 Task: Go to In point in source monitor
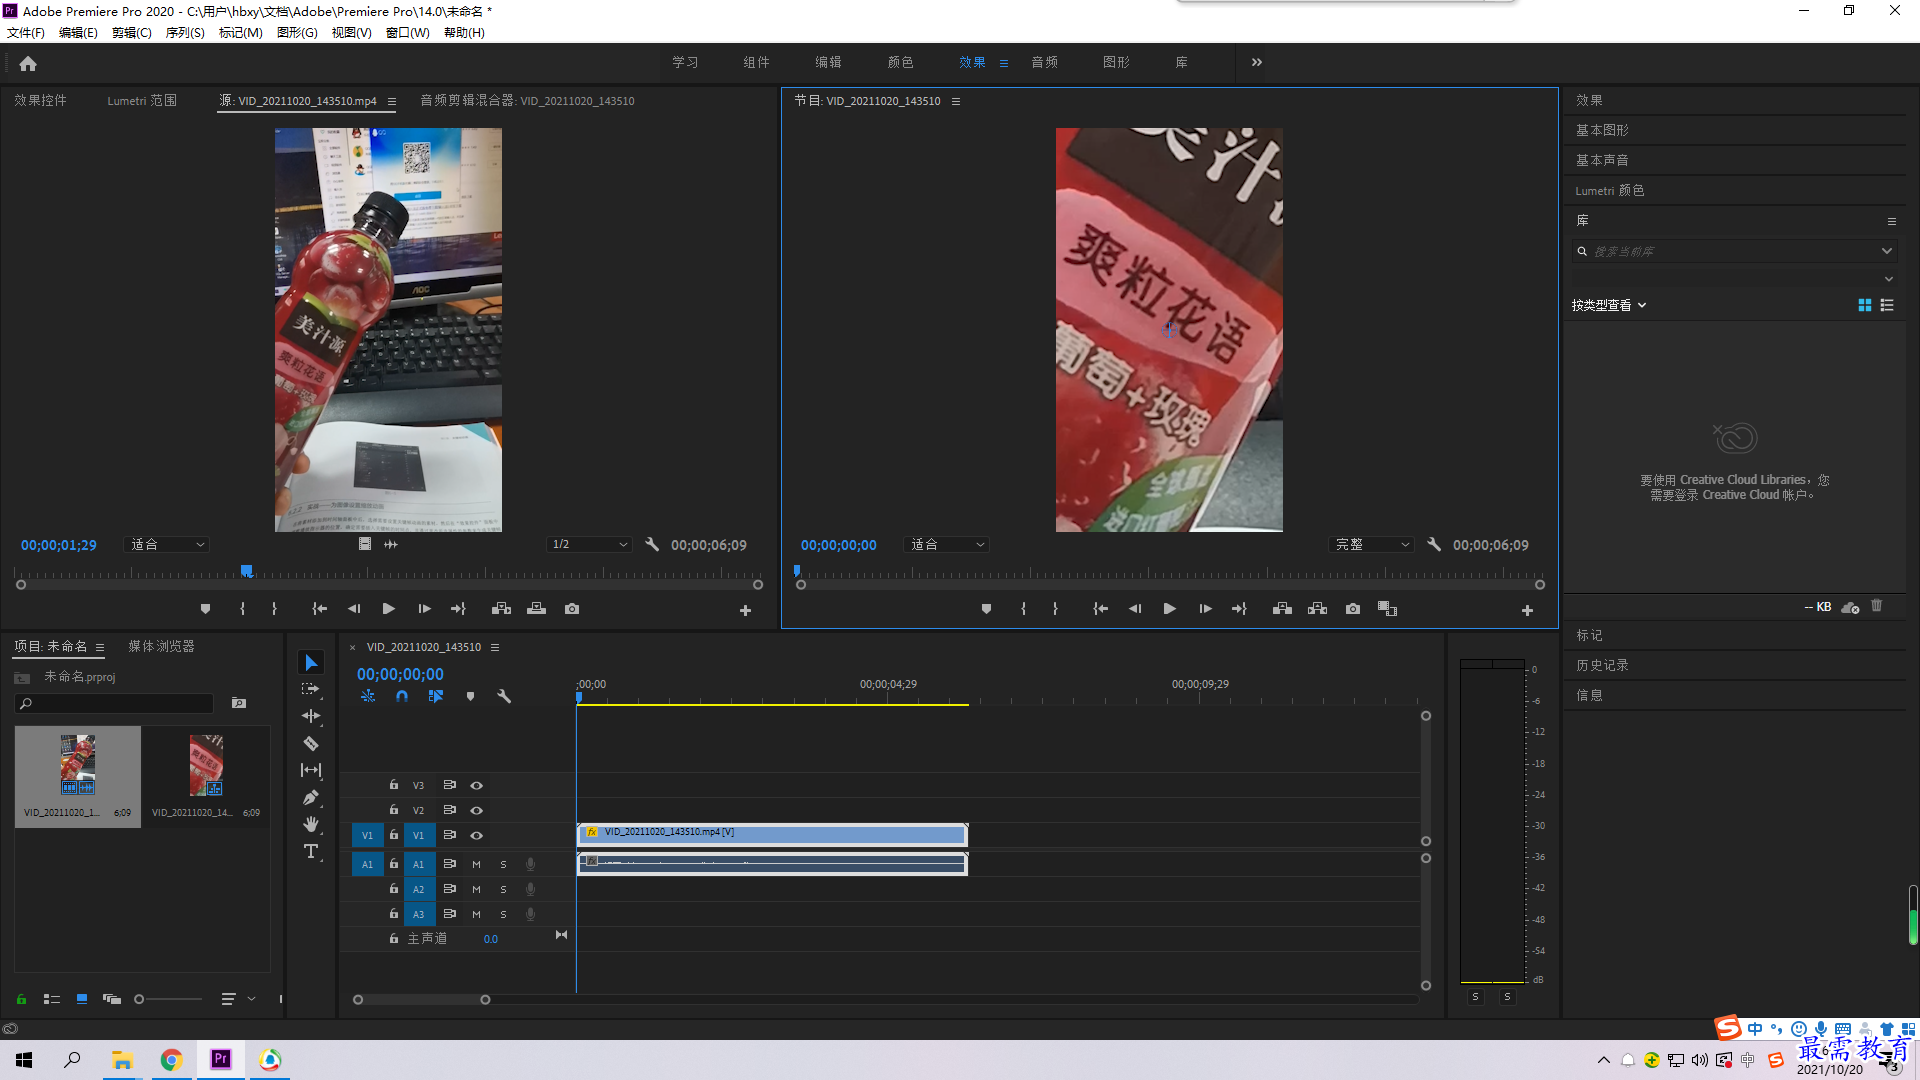tap(319, 609)
